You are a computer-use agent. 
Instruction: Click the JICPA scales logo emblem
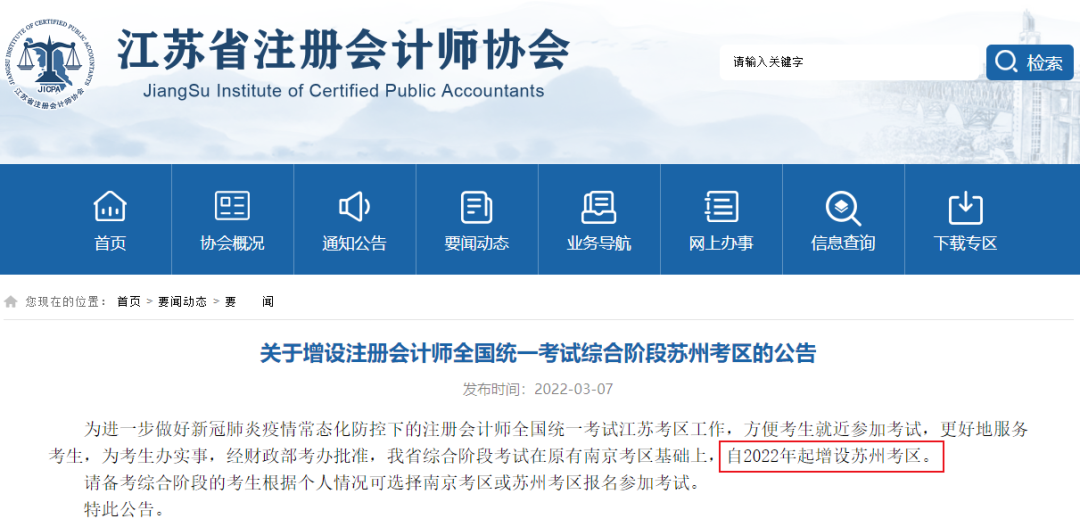[x=52, y=62]
